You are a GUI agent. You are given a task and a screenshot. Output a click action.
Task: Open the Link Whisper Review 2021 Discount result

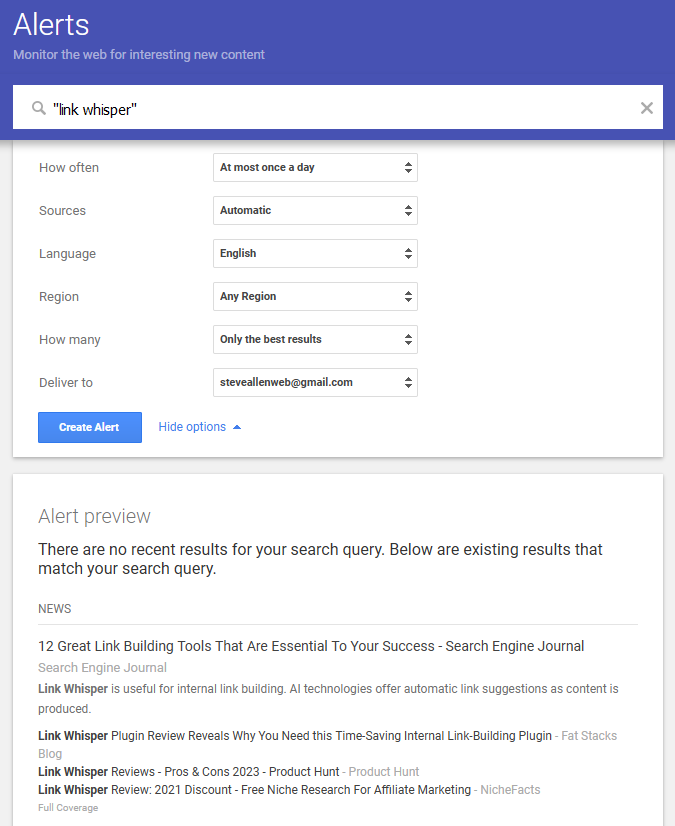[x=254, y=790]
